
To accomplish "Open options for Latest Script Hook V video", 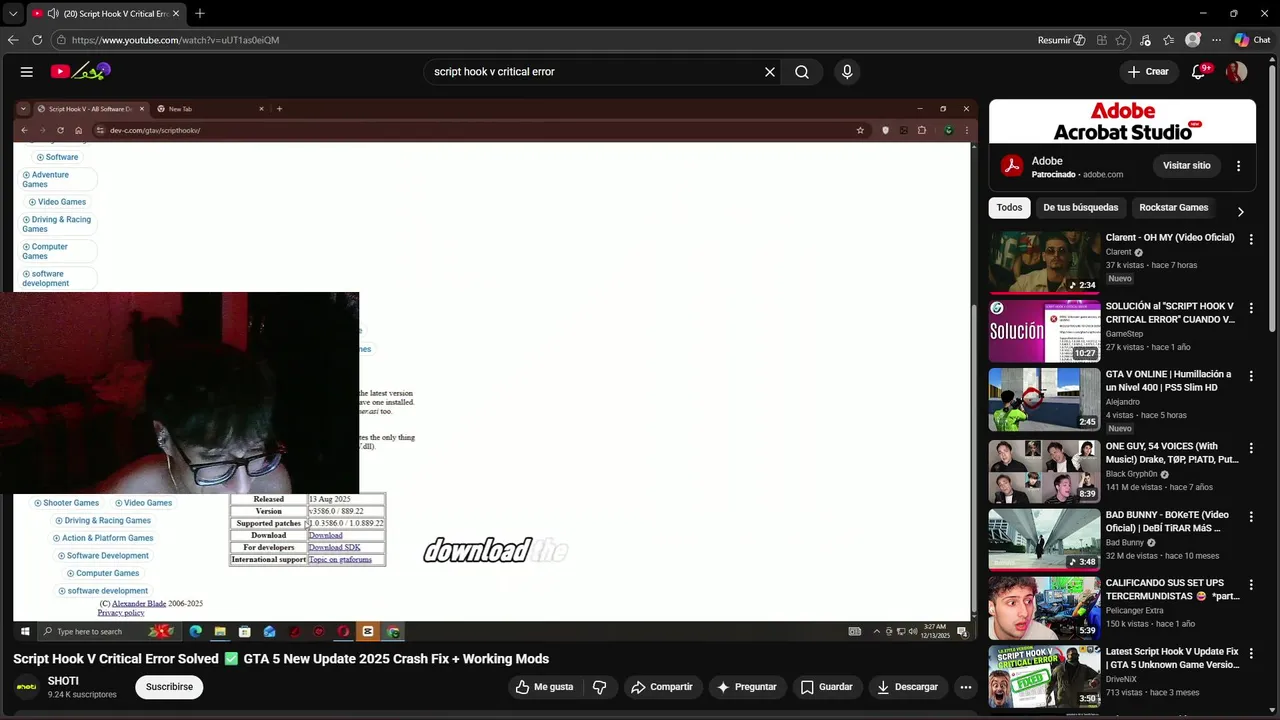I will (x=1251, y=653).
